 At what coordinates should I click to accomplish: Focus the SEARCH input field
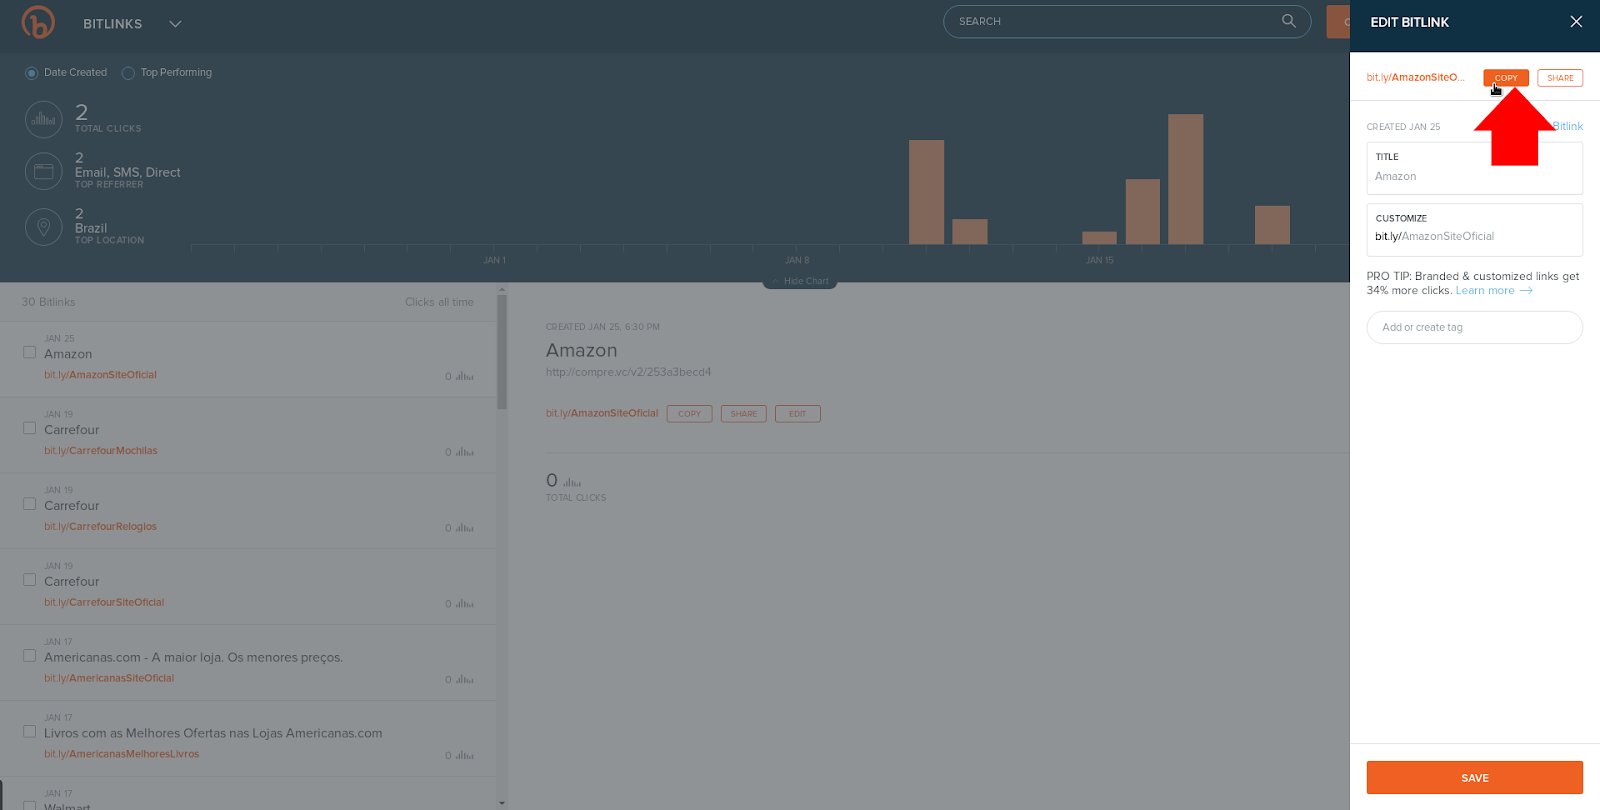(x=1126, y=21)
